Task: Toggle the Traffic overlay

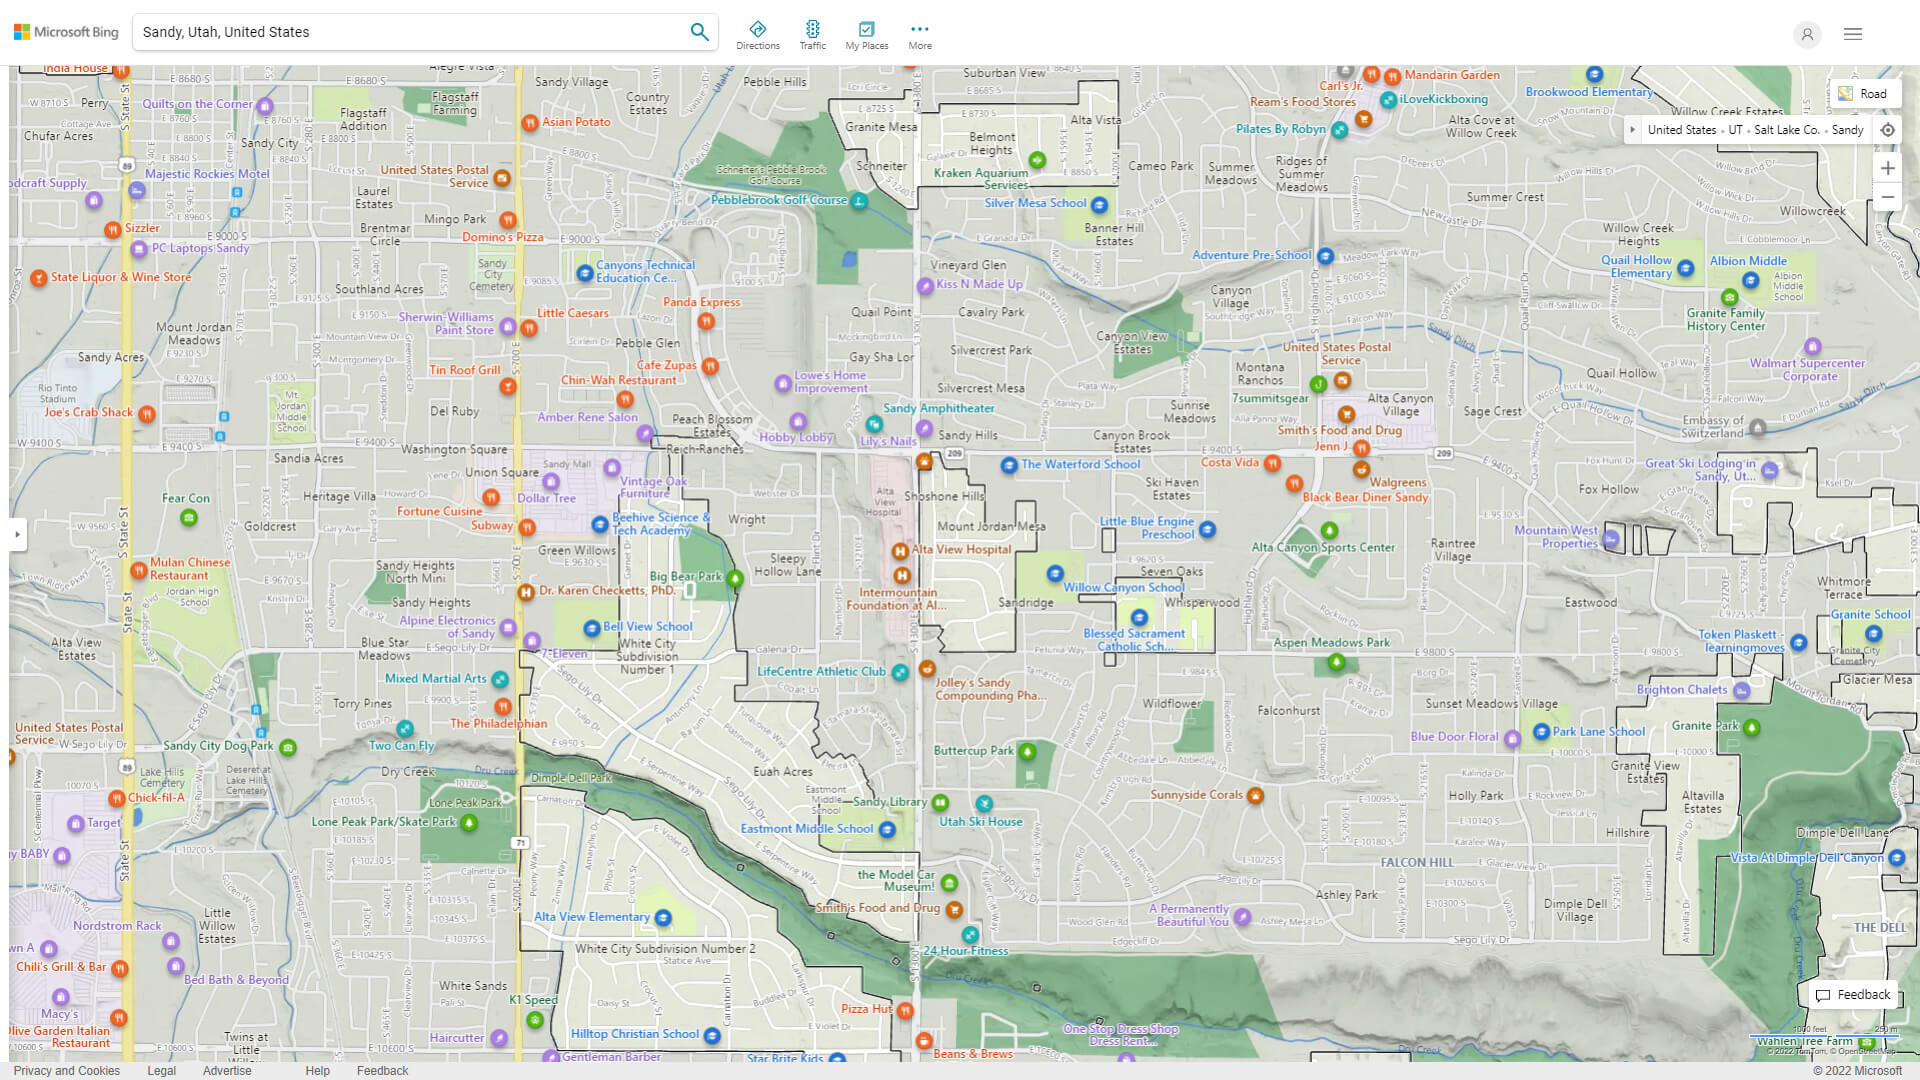Action: click(813, 33)
